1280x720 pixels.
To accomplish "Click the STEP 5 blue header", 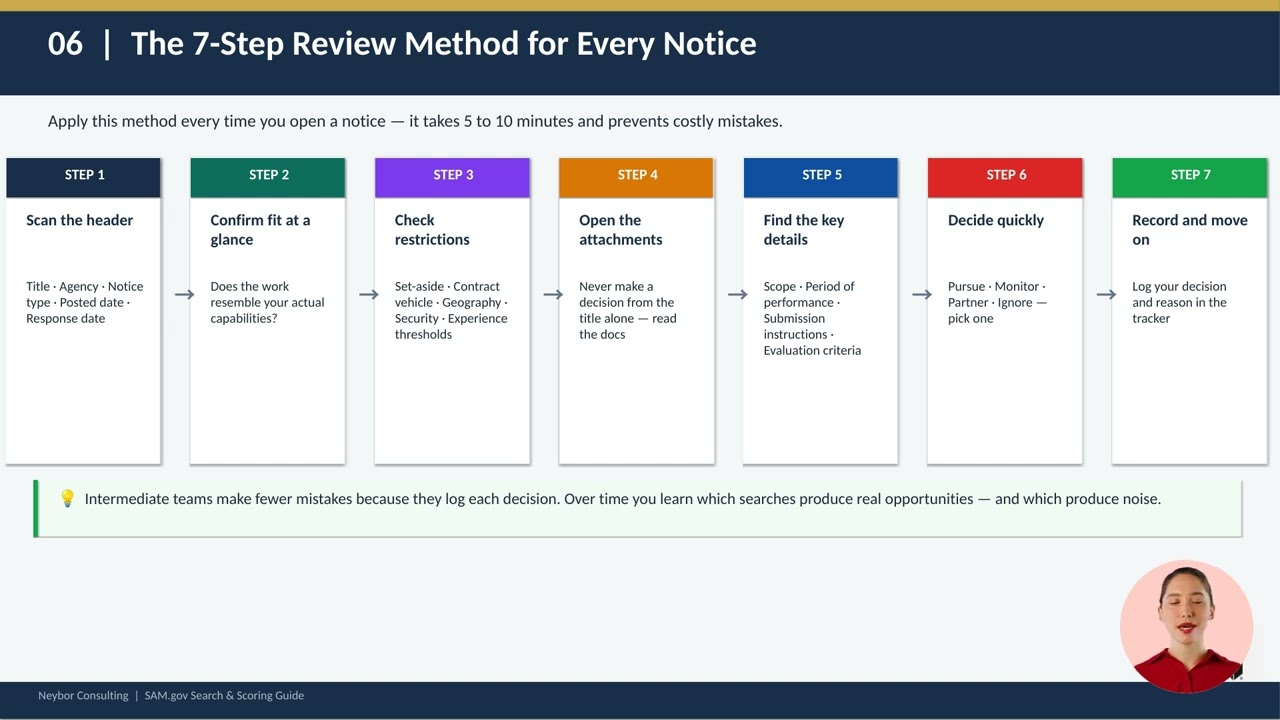I will coord(821,176).
